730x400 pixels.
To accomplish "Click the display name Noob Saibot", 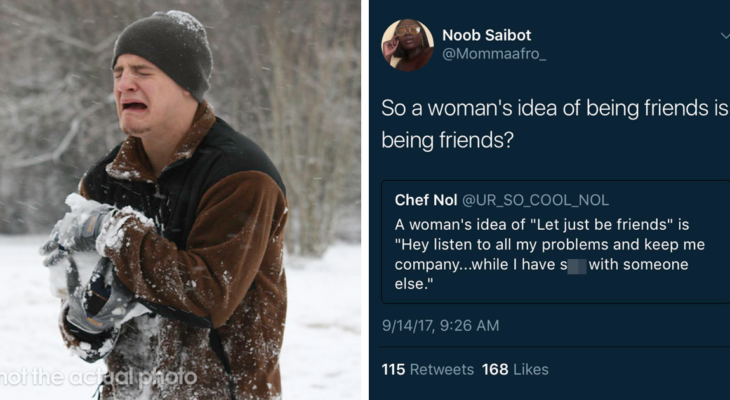I will [x=488, y=35].
